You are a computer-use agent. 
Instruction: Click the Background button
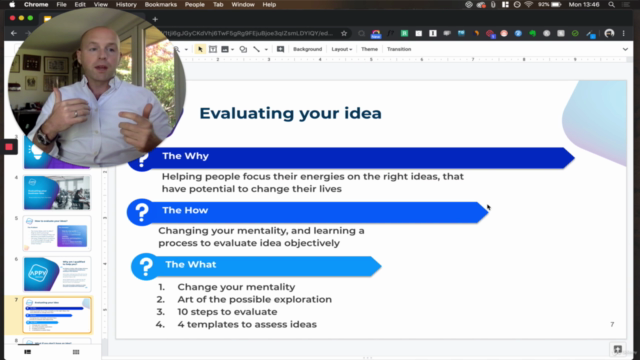307,49
